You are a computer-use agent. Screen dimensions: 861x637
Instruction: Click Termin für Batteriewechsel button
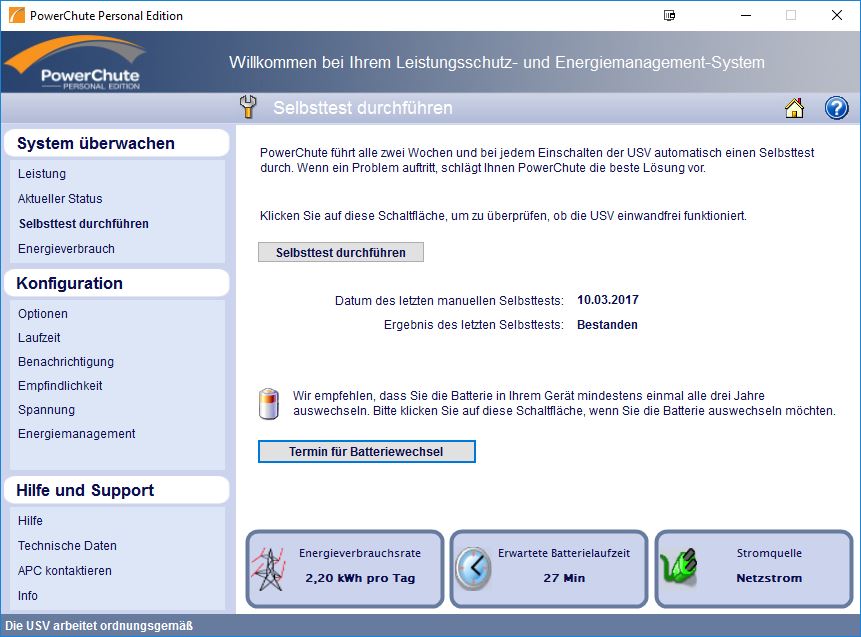point(367,451)
